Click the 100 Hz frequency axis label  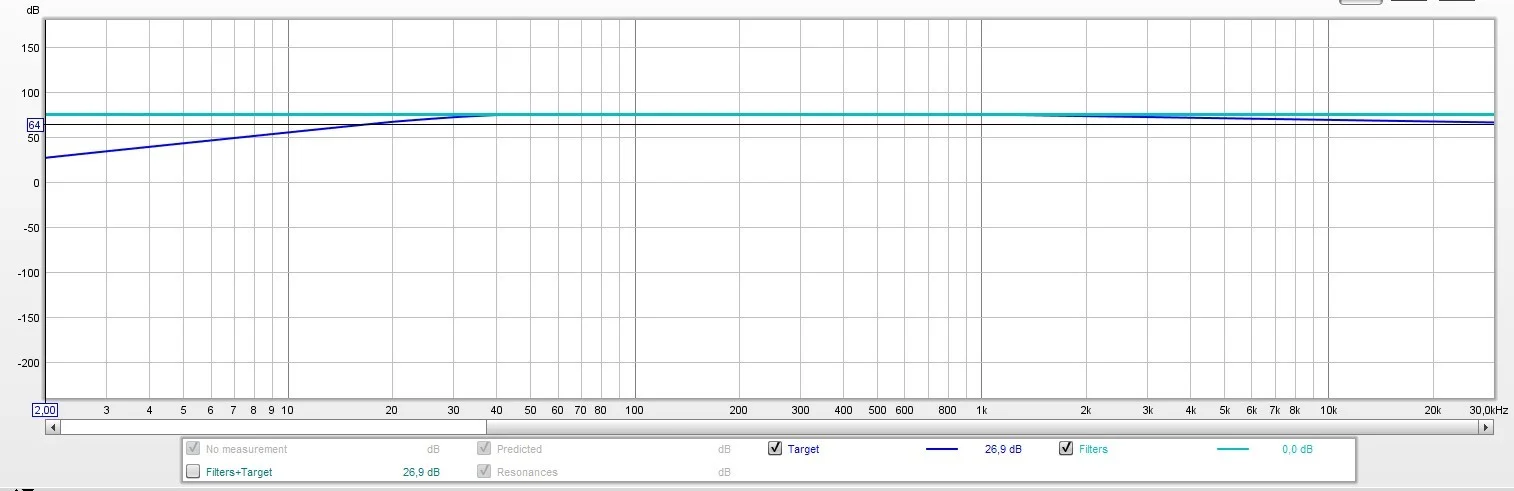(x=634, y=410)
